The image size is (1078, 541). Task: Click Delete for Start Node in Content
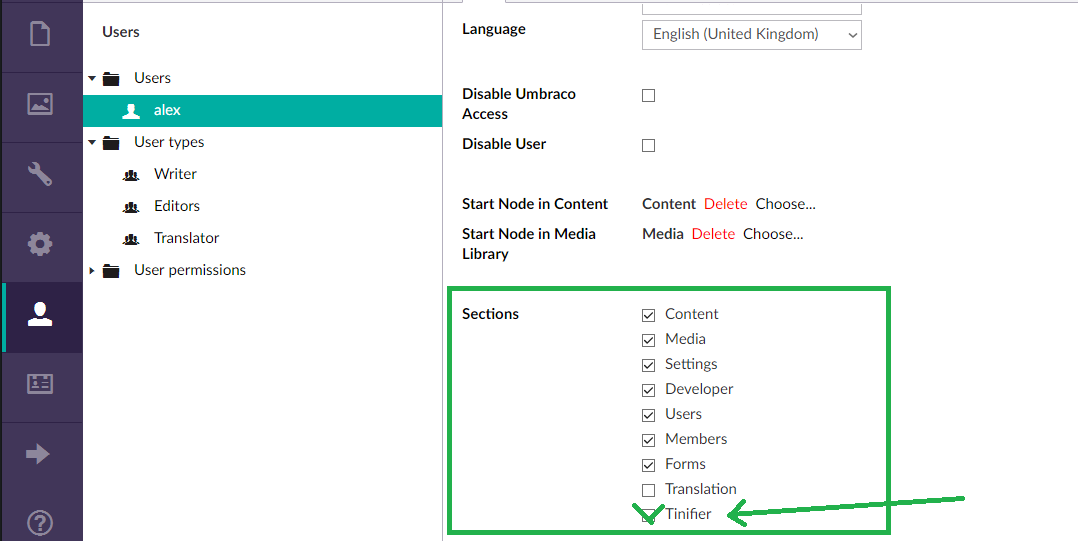(x=725, y=204)
